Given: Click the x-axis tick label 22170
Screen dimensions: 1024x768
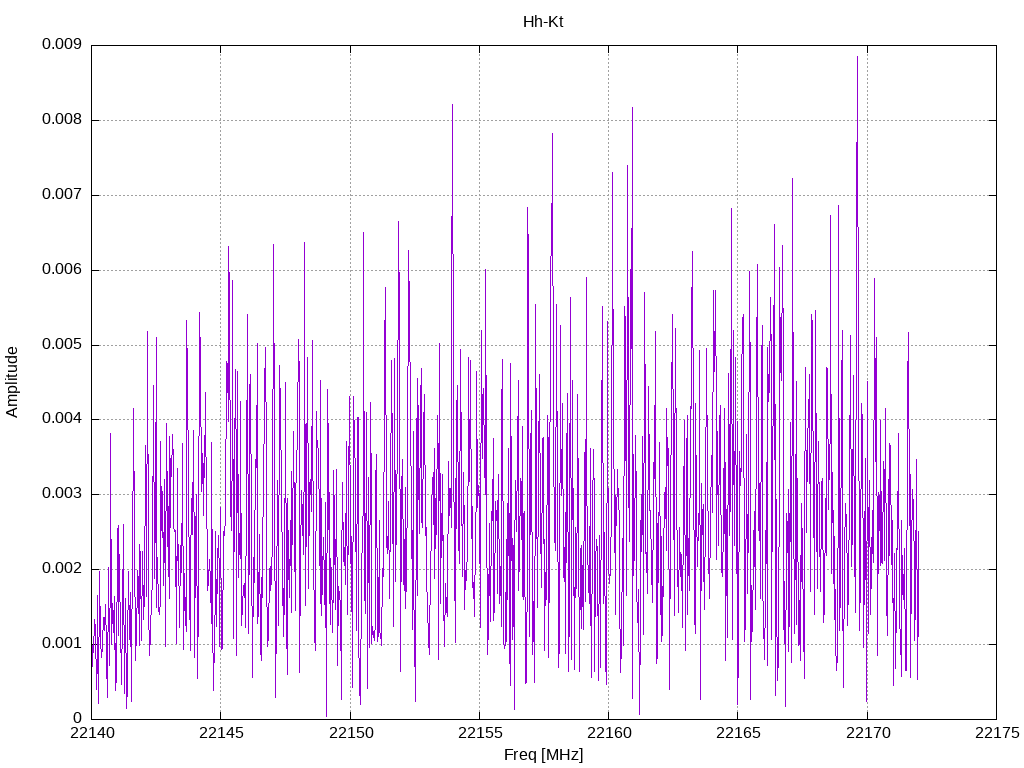Looking at the screenshot, I should [x=868, y=733].
